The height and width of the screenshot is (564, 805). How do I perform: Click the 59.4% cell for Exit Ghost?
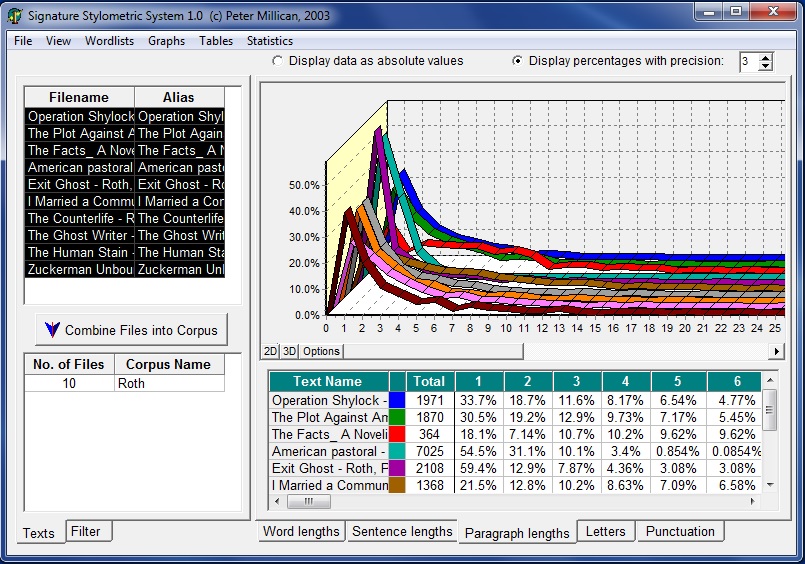coord(478,468)
